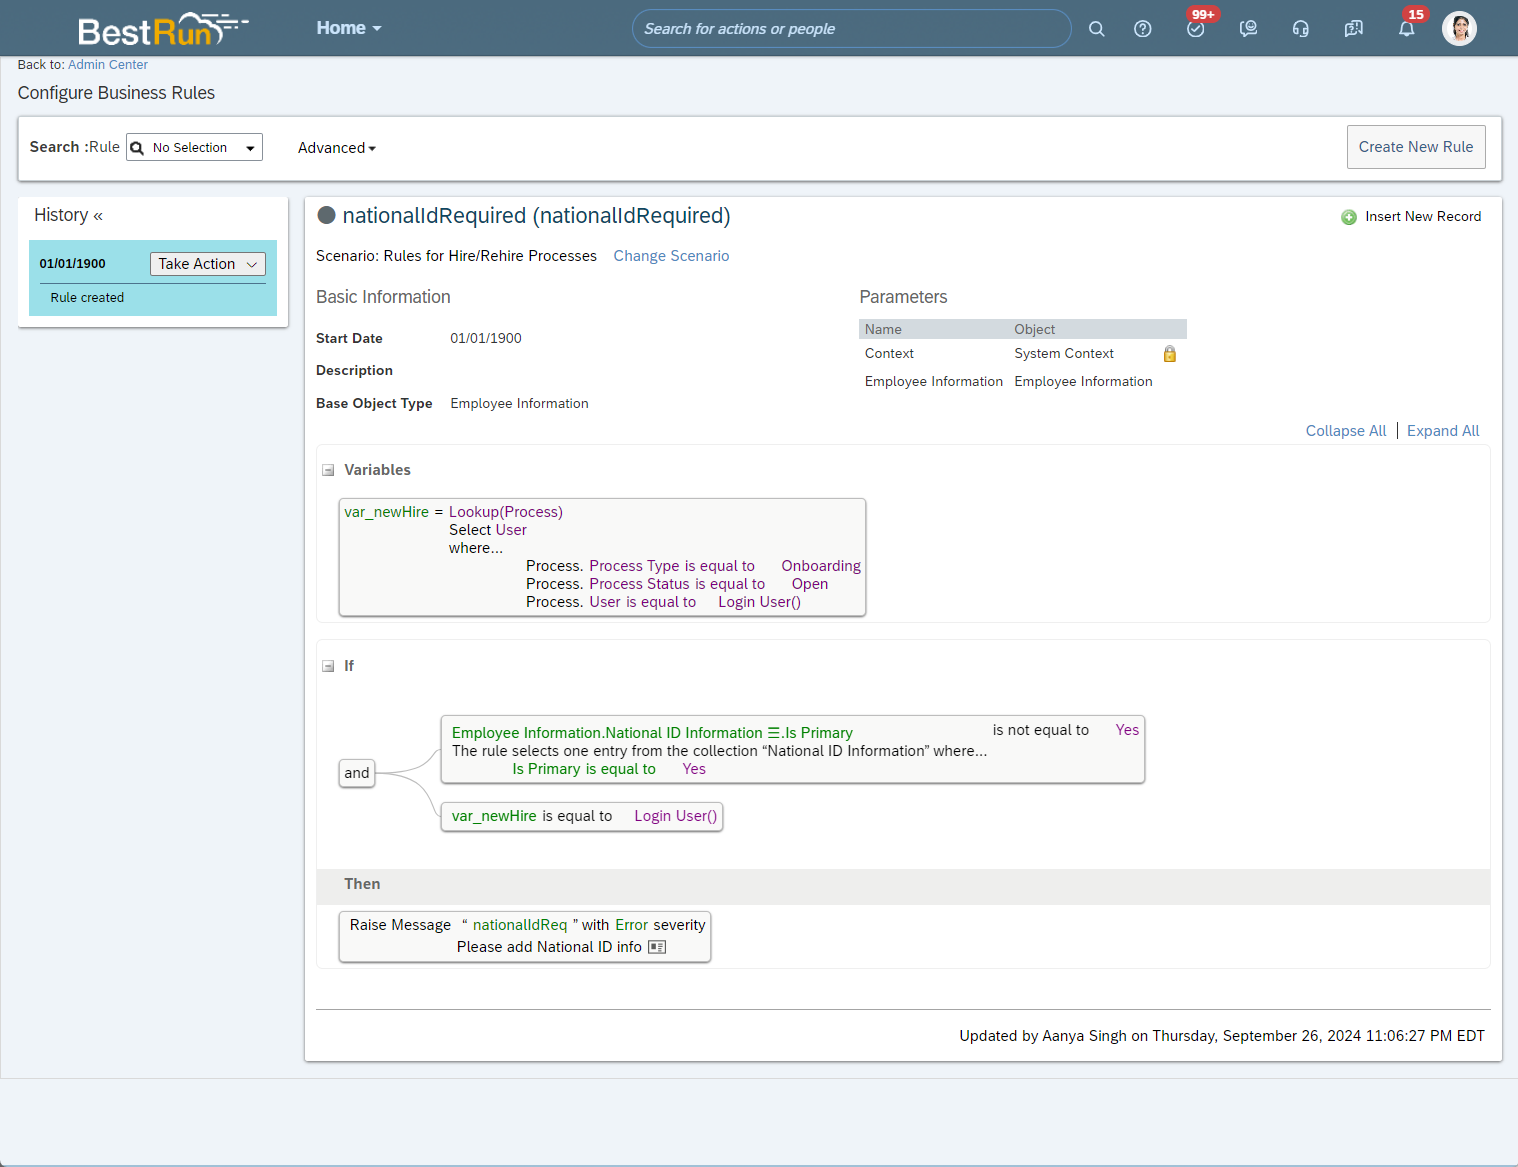Click the var_newHire Lookup variable box
The width and height of the screenshot is (1518, 1167).
[x=602, y=557]
